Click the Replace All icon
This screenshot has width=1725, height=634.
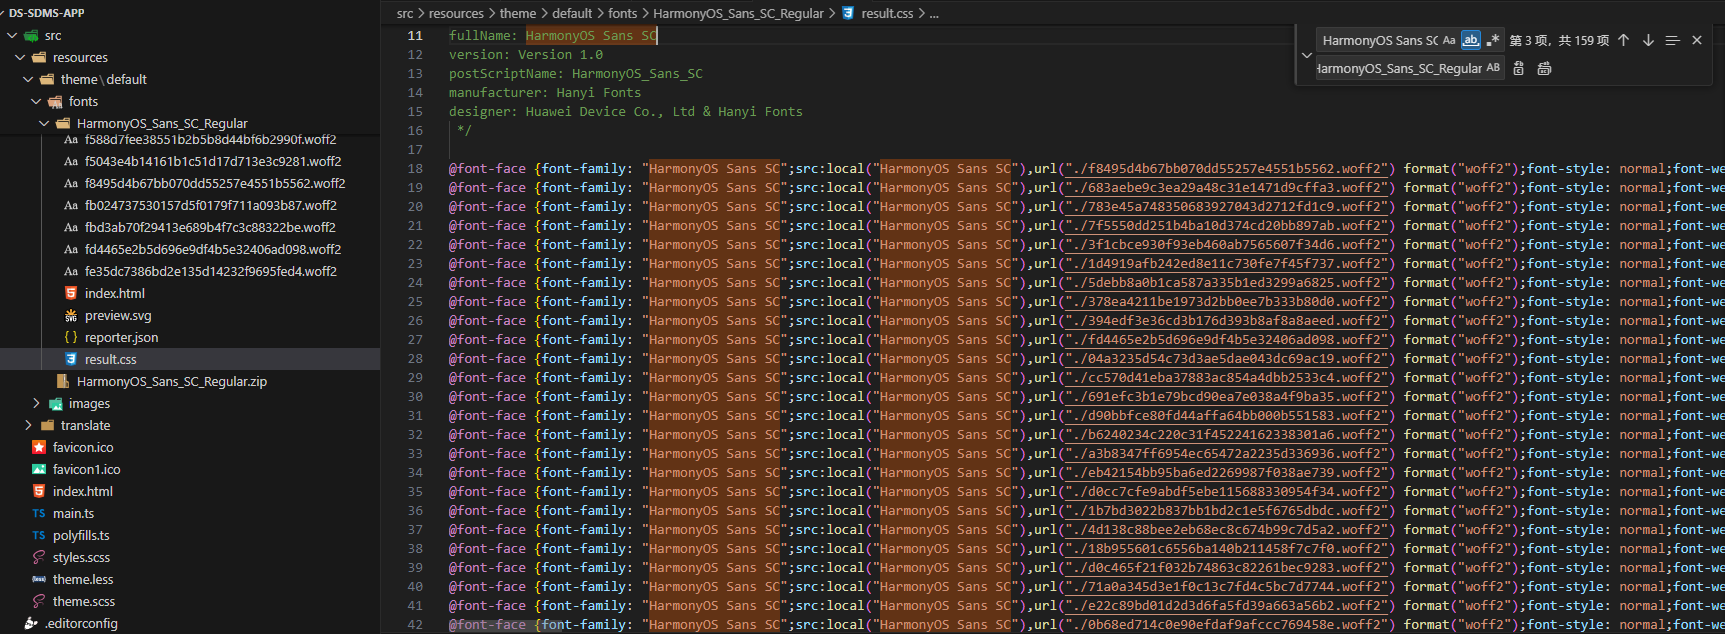1544,68
